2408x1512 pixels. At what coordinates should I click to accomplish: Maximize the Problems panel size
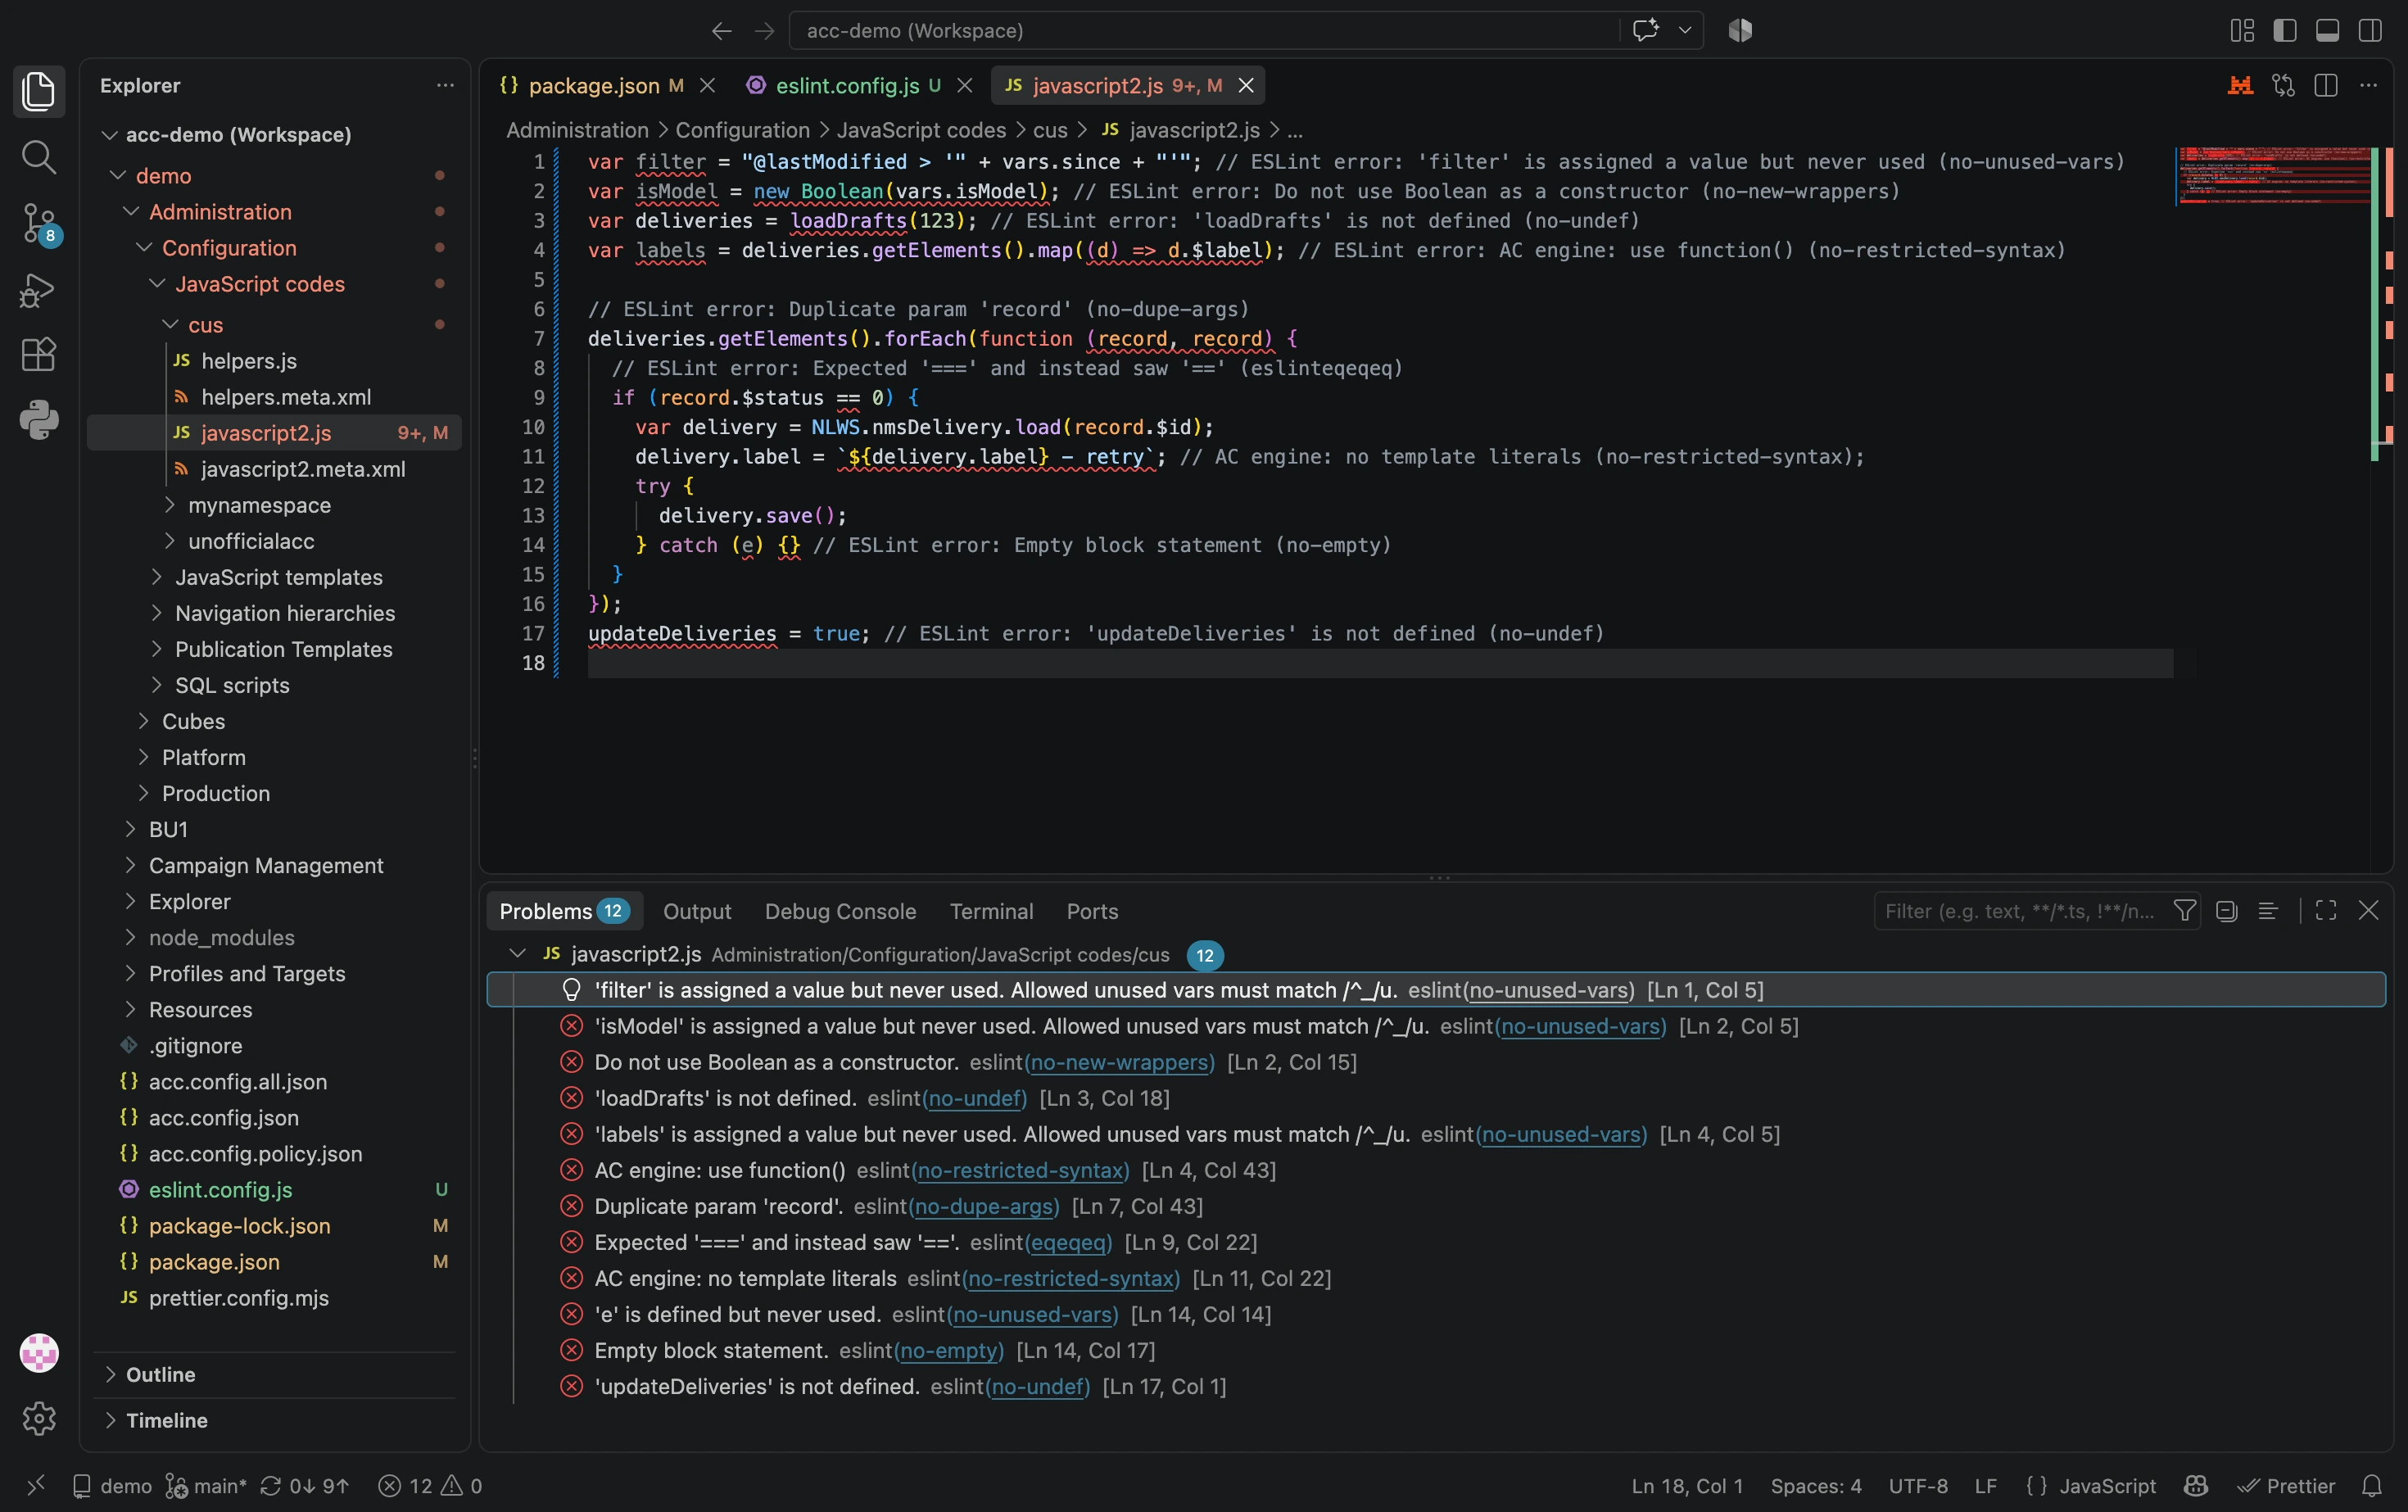[x=2326, y=911]
